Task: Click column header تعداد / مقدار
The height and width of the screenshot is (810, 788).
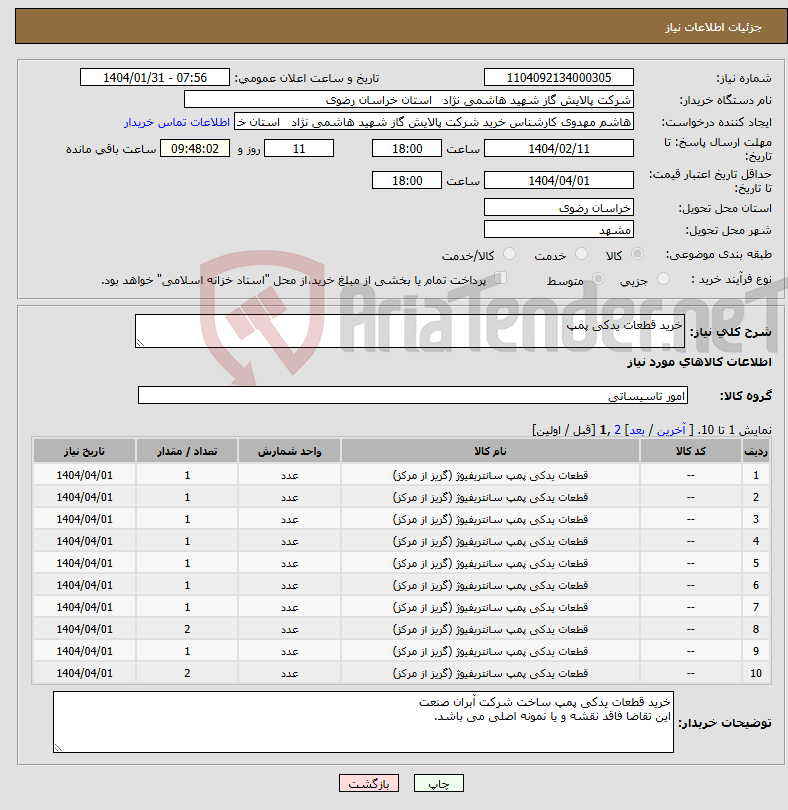Action: pos(187,451)
